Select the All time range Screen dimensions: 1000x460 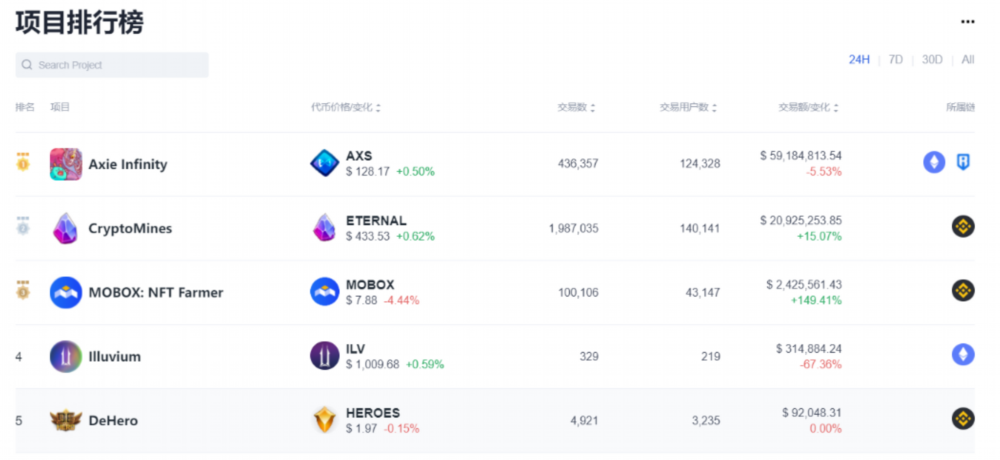point(967,60)
